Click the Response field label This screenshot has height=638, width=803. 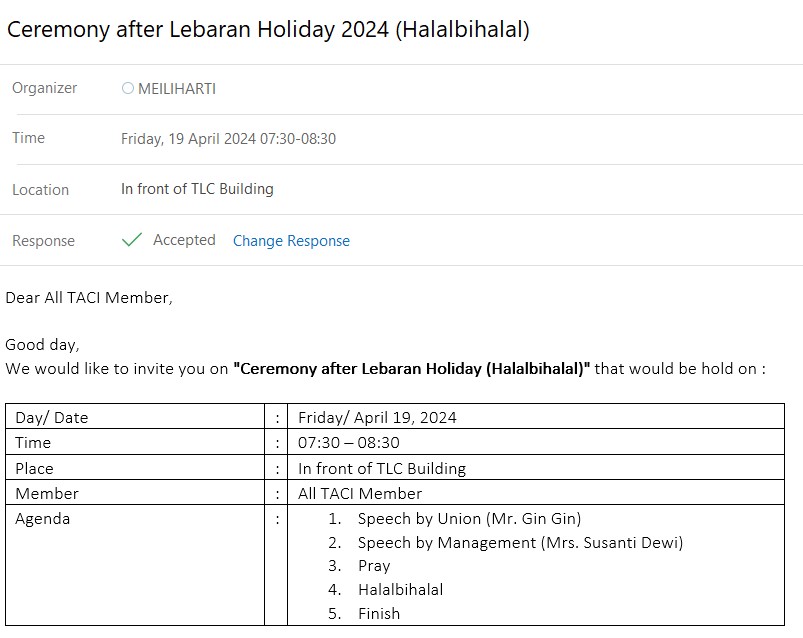(43, 241)
